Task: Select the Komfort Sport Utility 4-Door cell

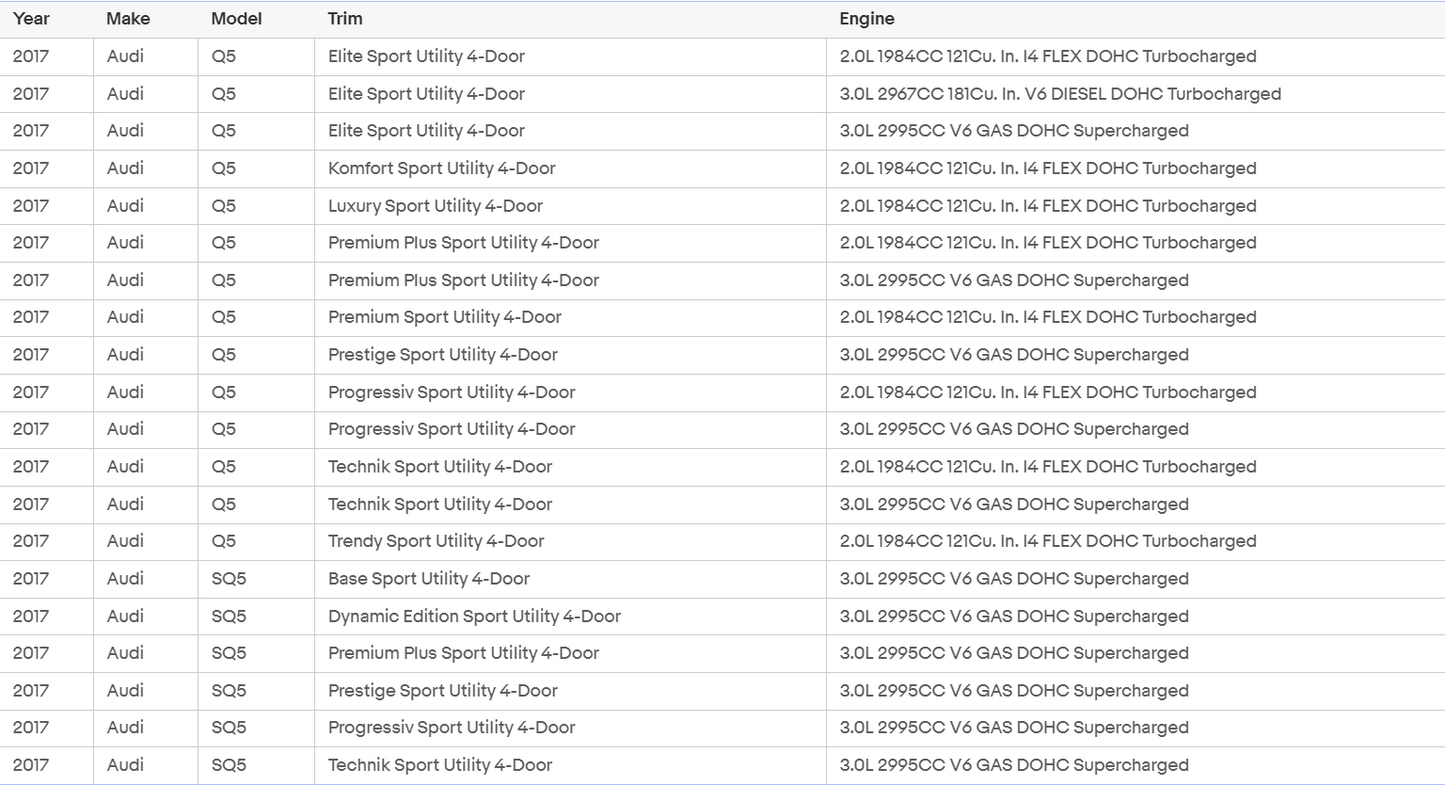Action: tap(571, 169)
